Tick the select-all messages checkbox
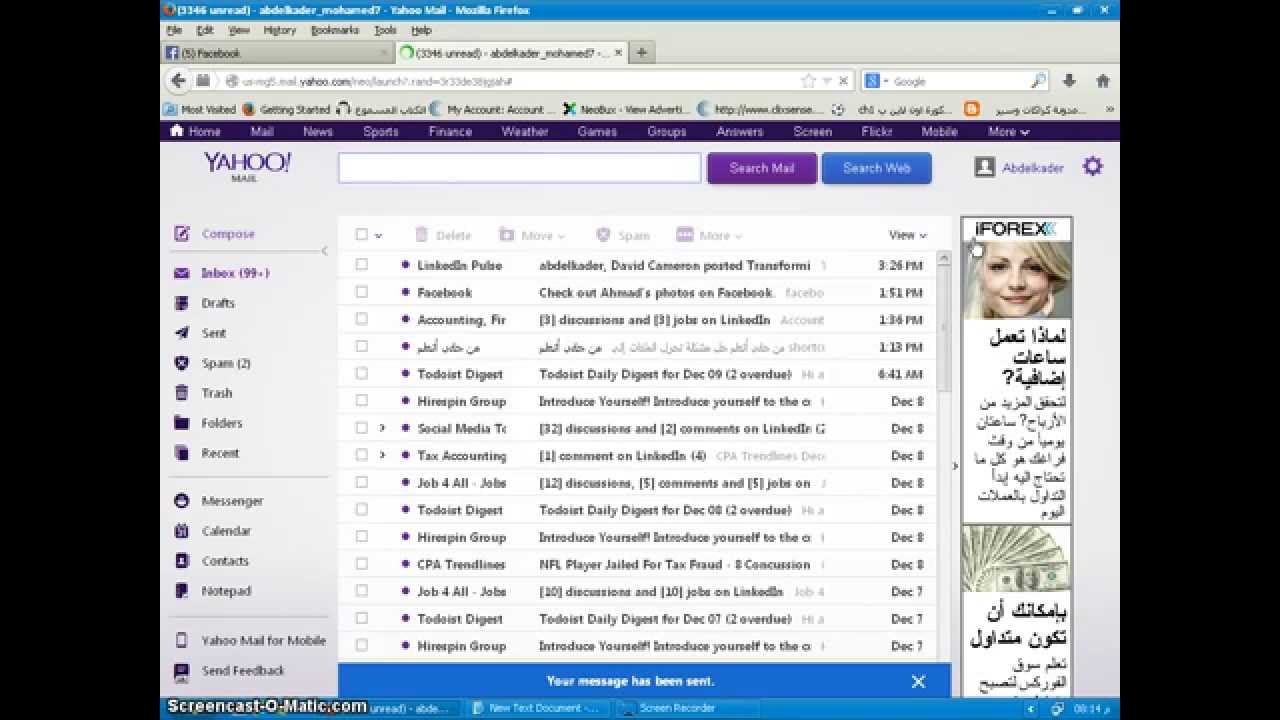The width and height of the screenshot is (1280, 720). click(362, 235)
